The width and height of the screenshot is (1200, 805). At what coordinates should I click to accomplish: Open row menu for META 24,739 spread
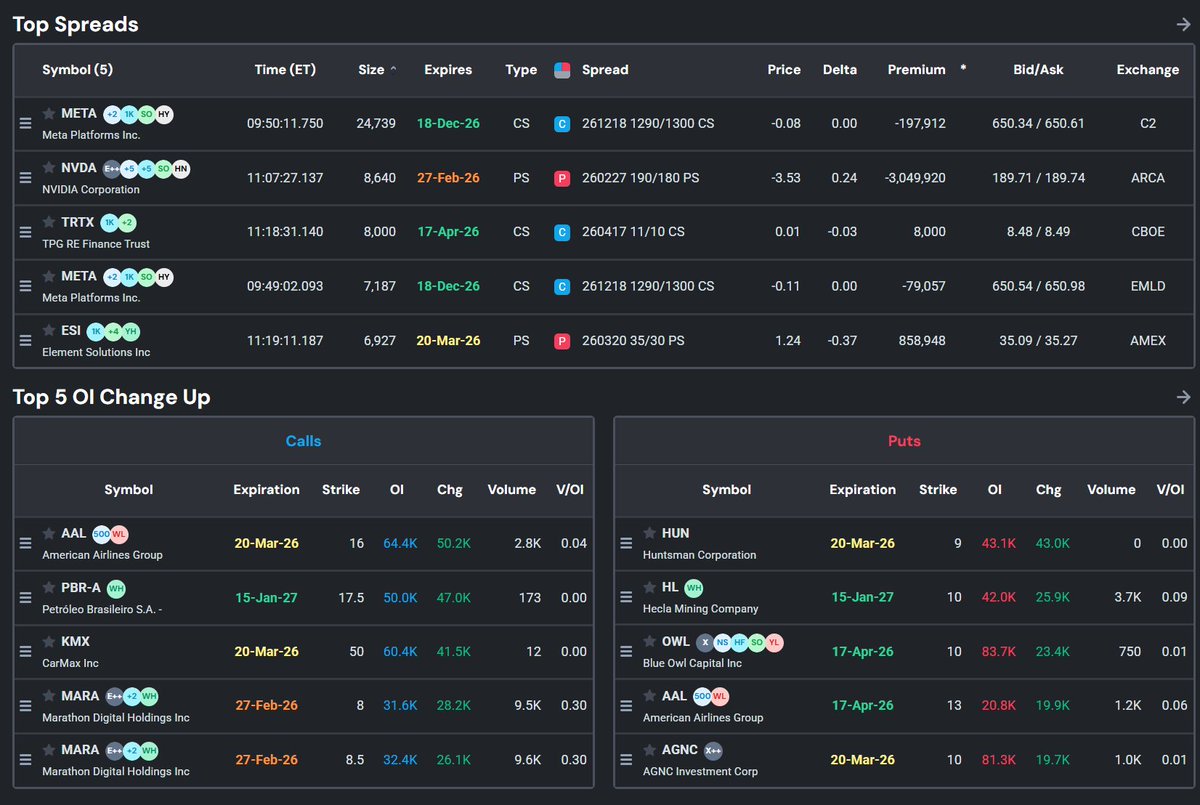[x=26, y=124]
